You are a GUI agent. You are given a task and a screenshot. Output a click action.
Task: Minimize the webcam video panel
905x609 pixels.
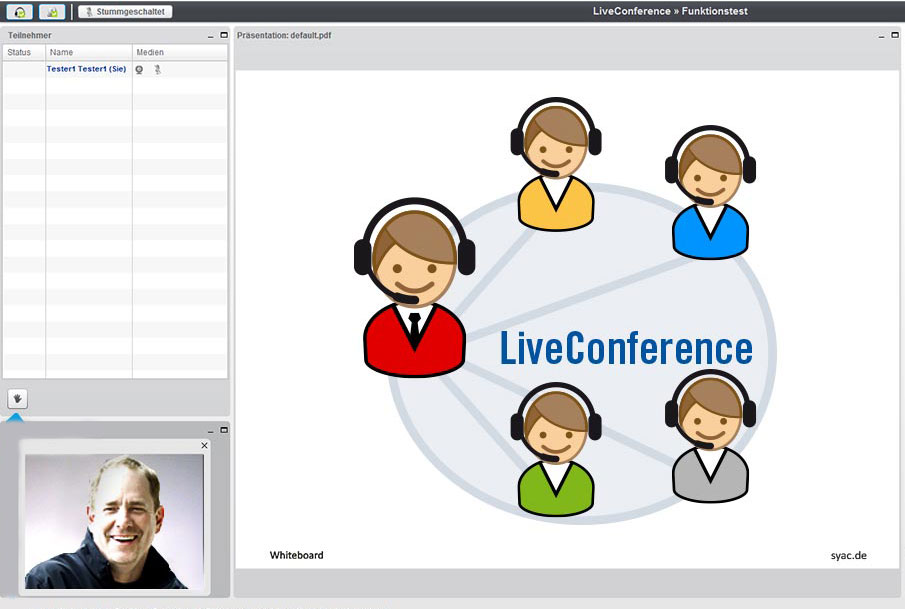211,431
